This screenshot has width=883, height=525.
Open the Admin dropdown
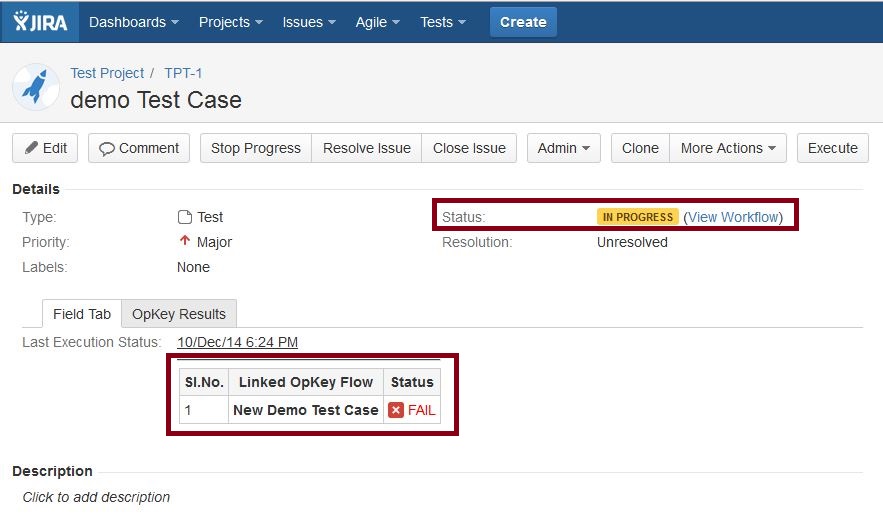point(564,148)
